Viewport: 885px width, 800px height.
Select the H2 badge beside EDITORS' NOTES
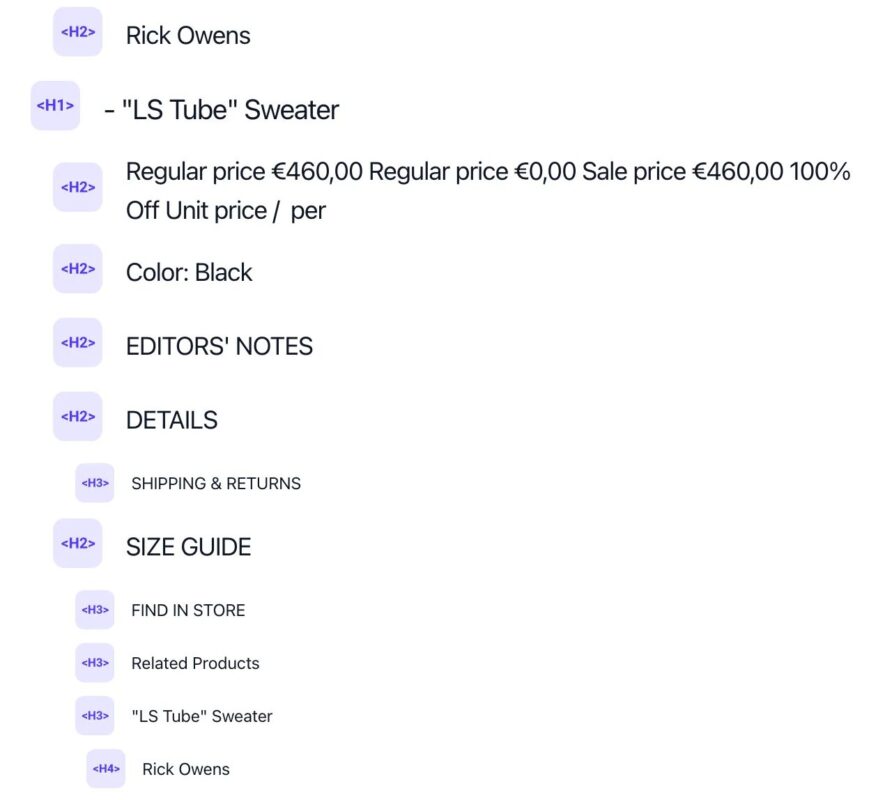point(78,343)
